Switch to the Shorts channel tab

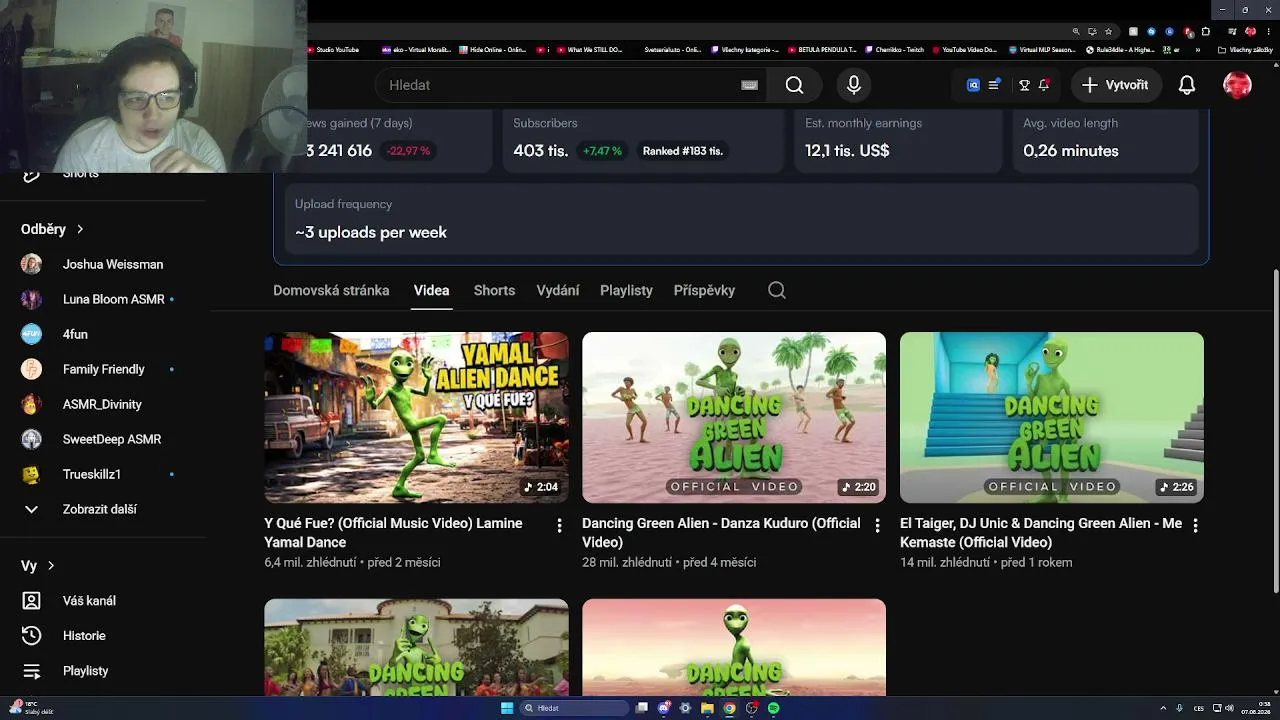tap(494, 290)
